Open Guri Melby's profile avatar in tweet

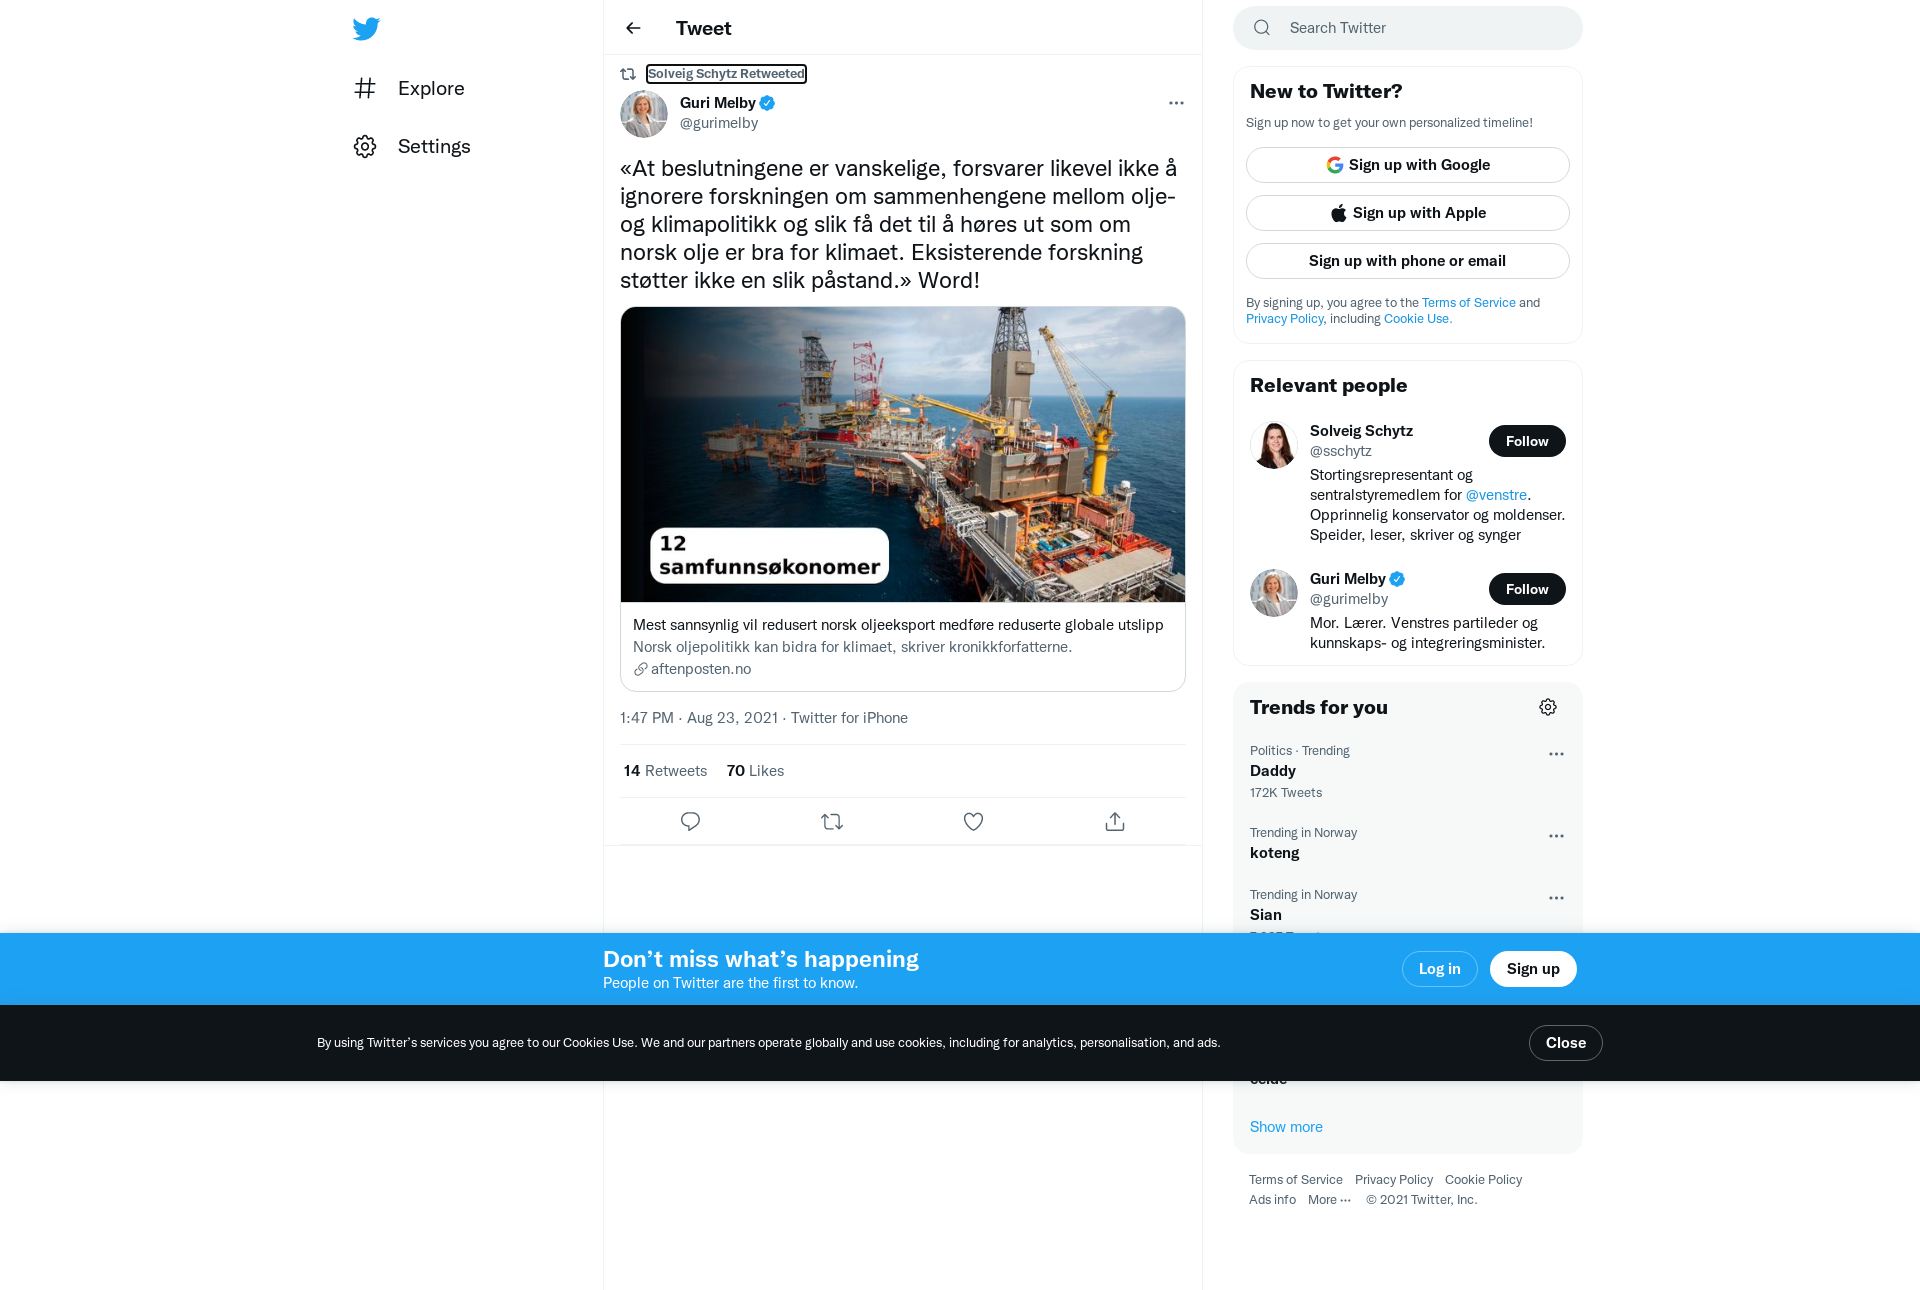click(x=644, y=114)
